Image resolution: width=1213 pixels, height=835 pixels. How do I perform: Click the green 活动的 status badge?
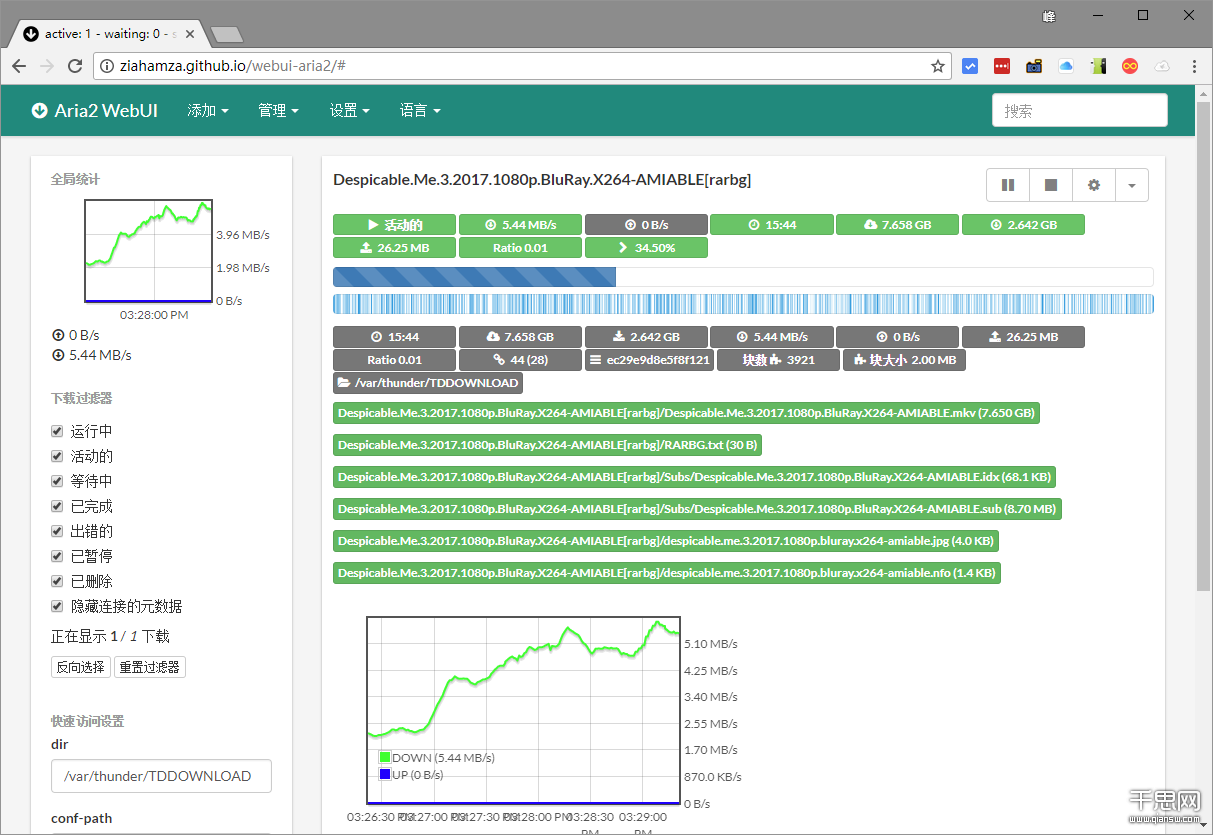[394, 224]
